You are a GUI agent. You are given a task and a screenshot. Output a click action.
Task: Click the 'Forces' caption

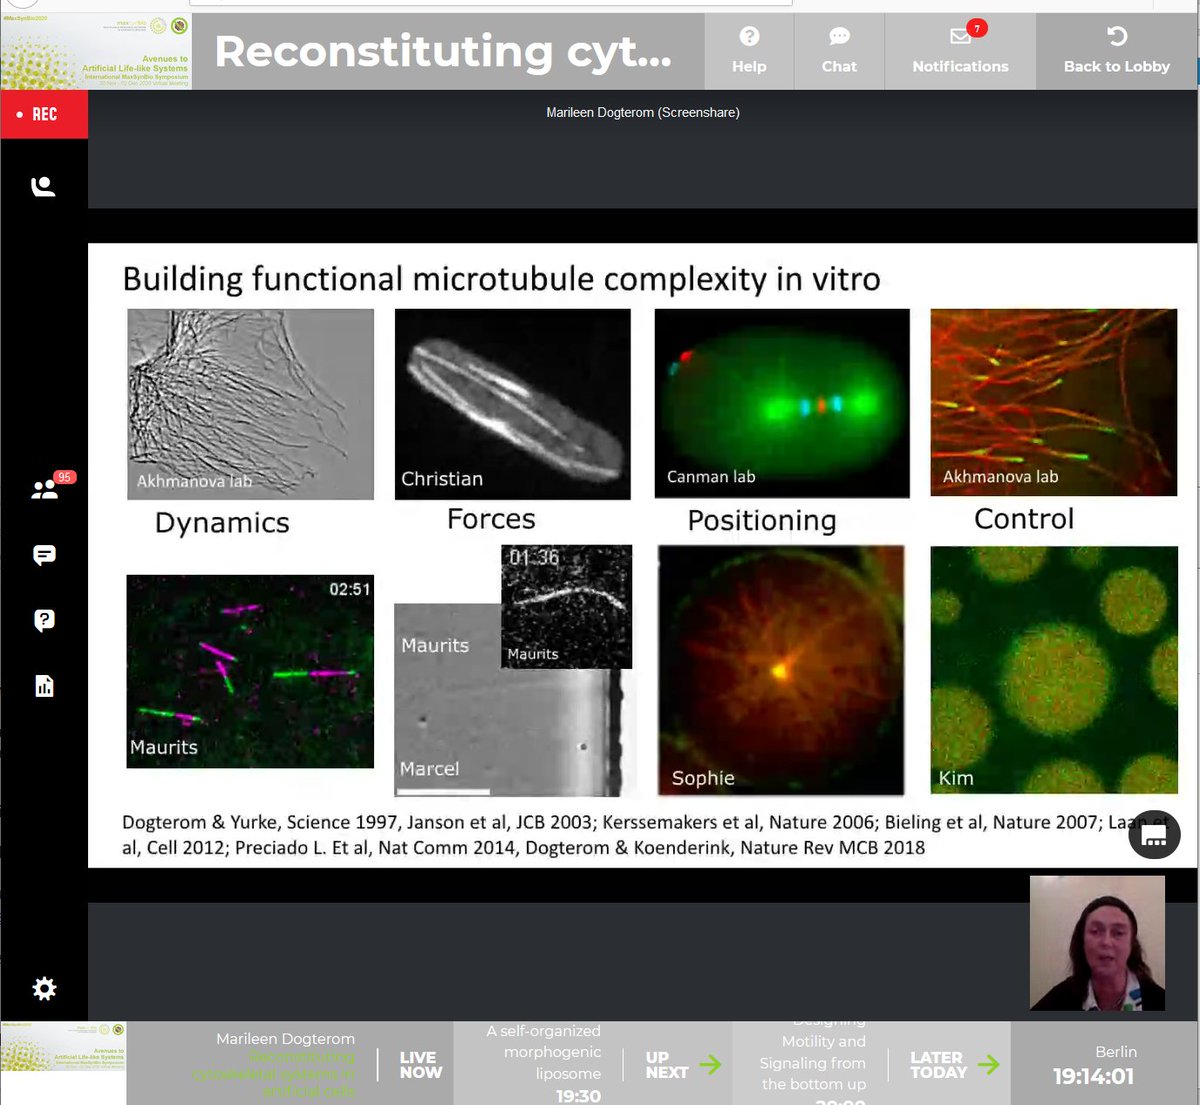pos(491,519)
